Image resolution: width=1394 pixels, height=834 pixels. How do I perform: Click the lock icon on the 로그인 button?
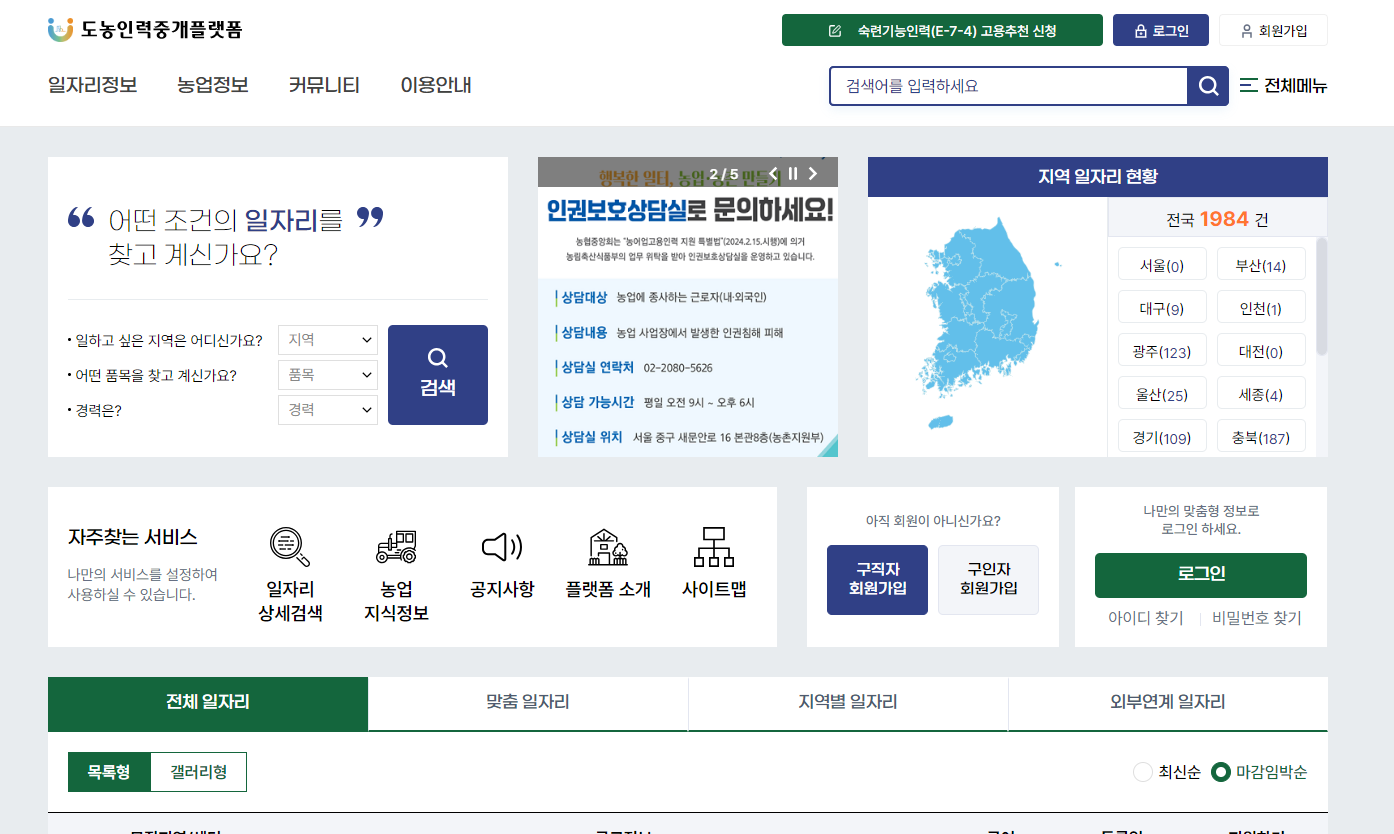[x=1139, y=30]
